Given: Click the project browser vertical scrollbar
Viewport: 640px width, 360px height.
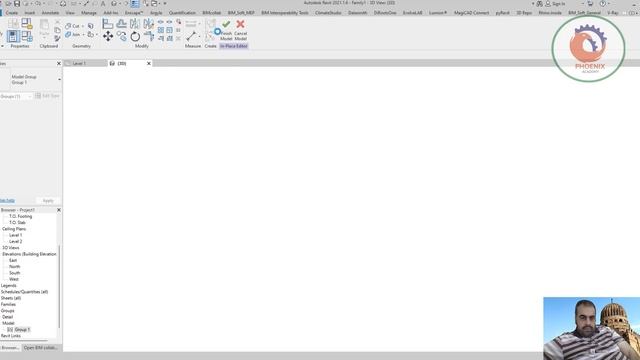Looking at the screenshot, I should [60, 286].
